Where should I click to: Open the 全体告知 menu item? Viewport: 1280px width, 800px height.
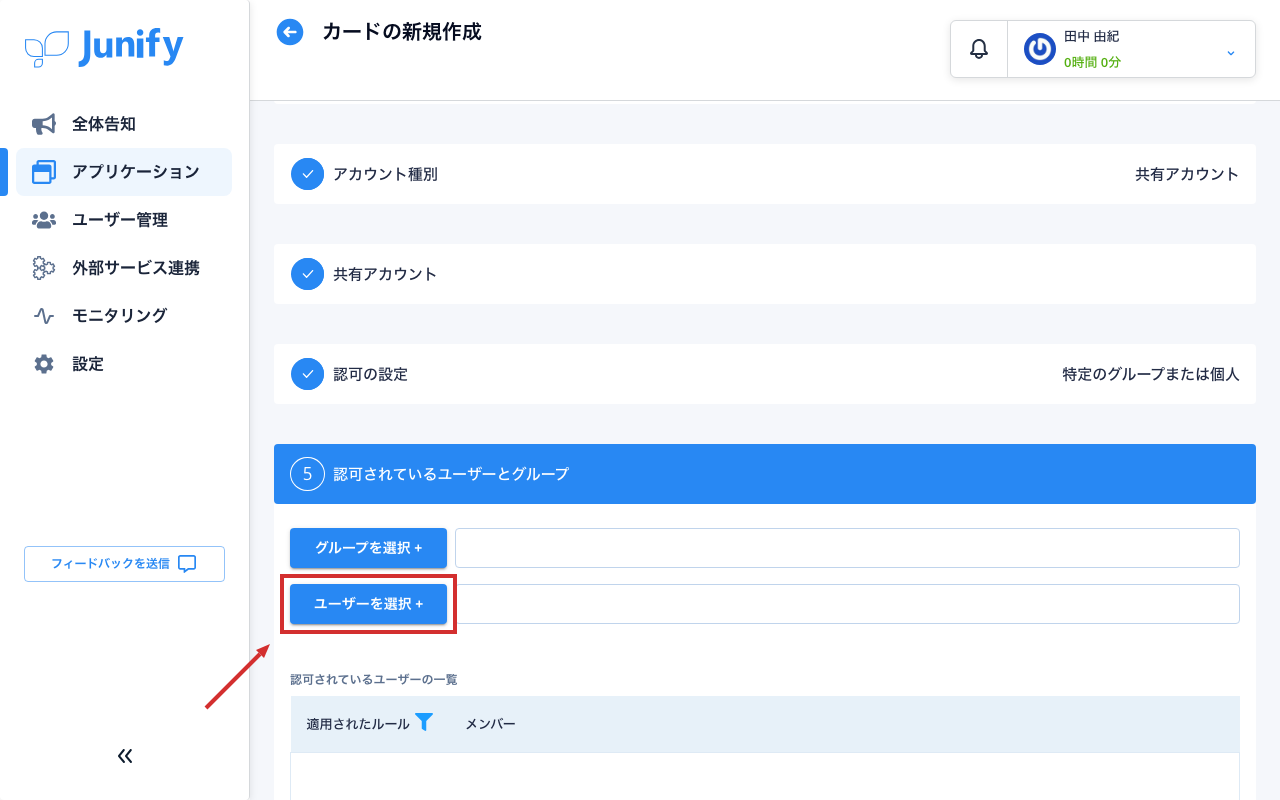tap(124, 124)
